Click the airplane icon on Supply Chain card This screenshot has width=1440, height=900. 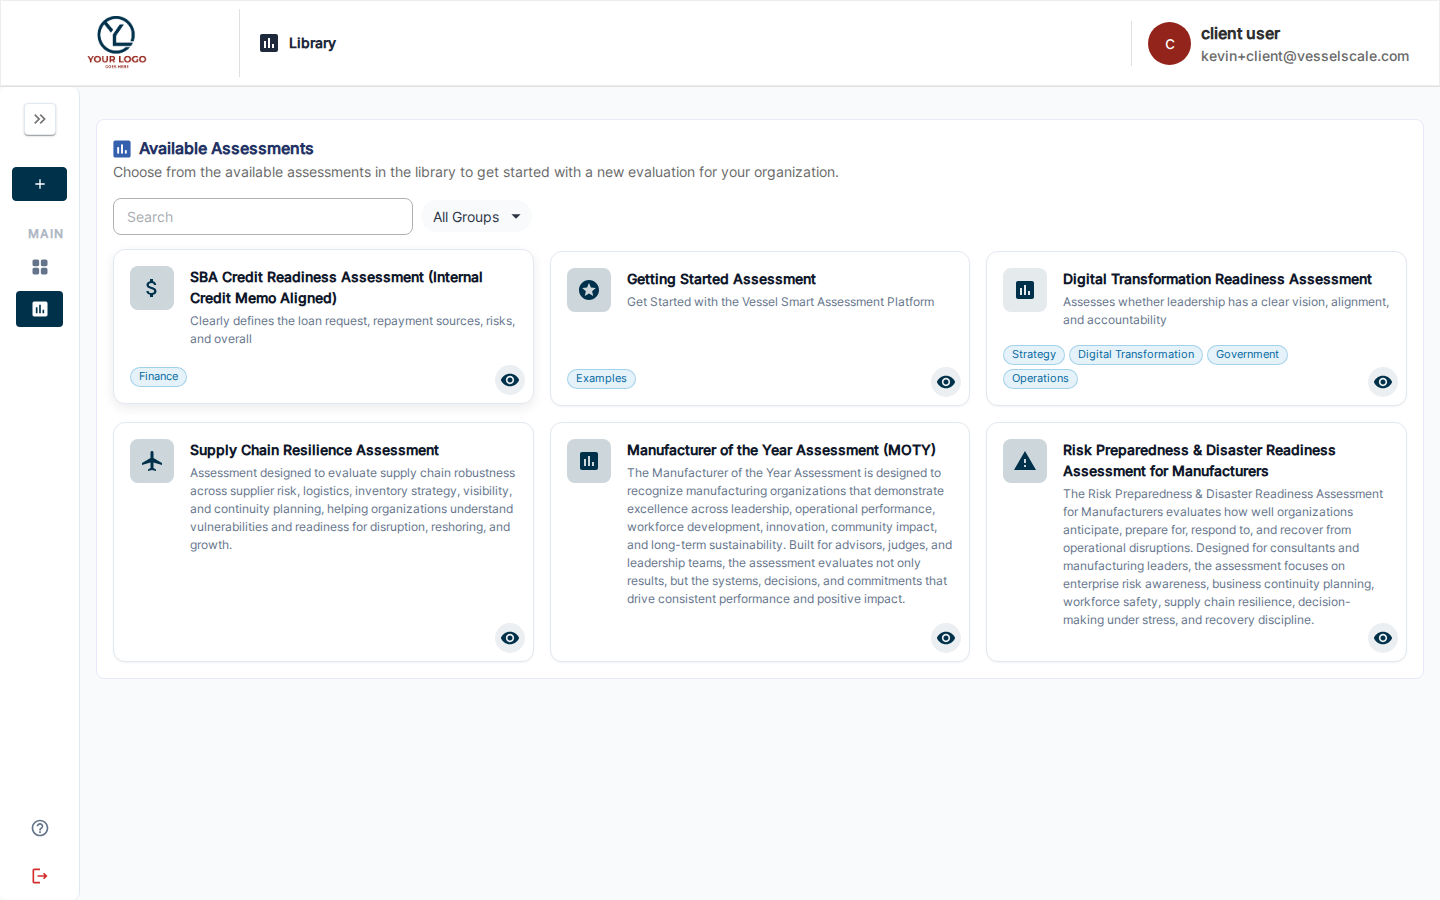click(152, 461)
